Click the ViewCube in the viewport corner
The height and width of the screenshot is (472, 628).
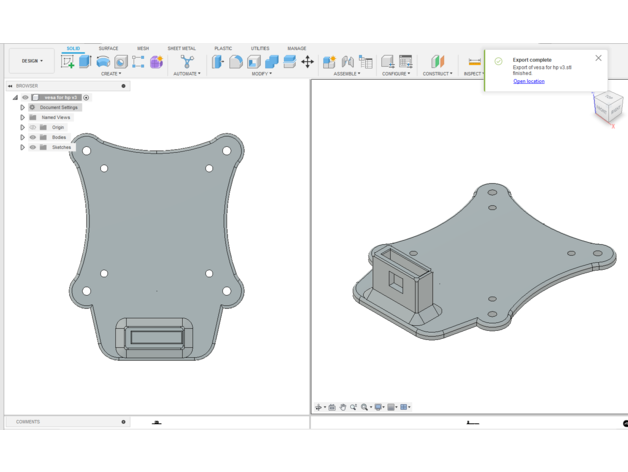coord(607,108)
